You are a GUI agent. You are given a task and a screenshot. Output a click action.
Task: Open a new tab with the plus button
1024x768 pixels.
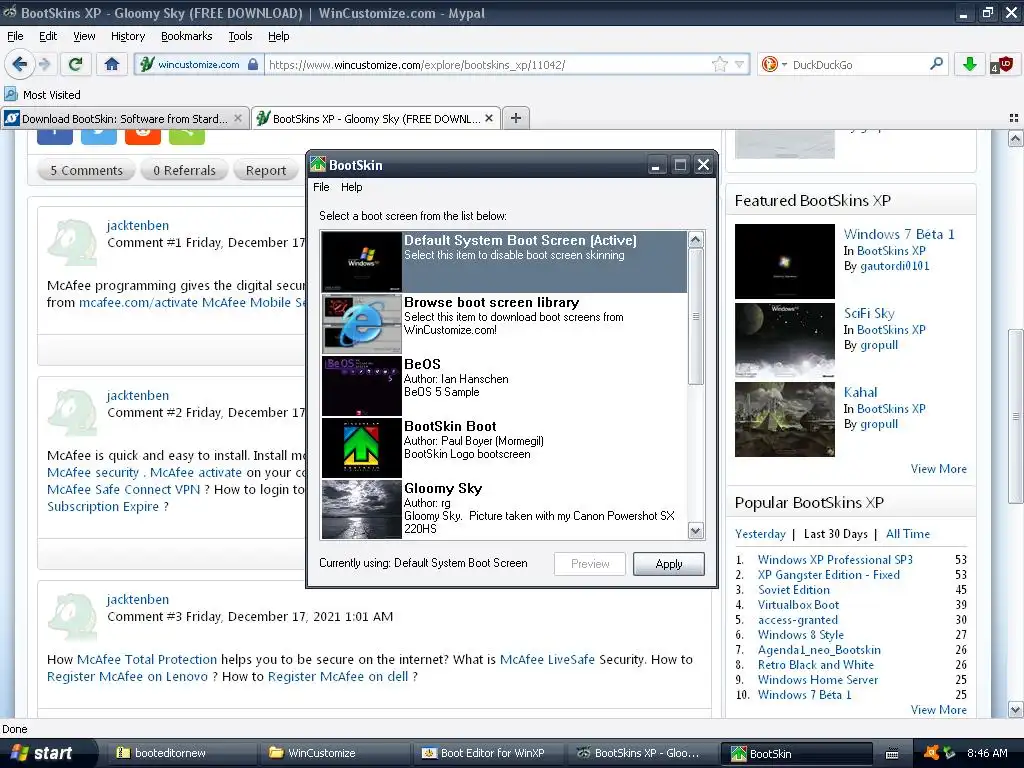coord(516,118)
